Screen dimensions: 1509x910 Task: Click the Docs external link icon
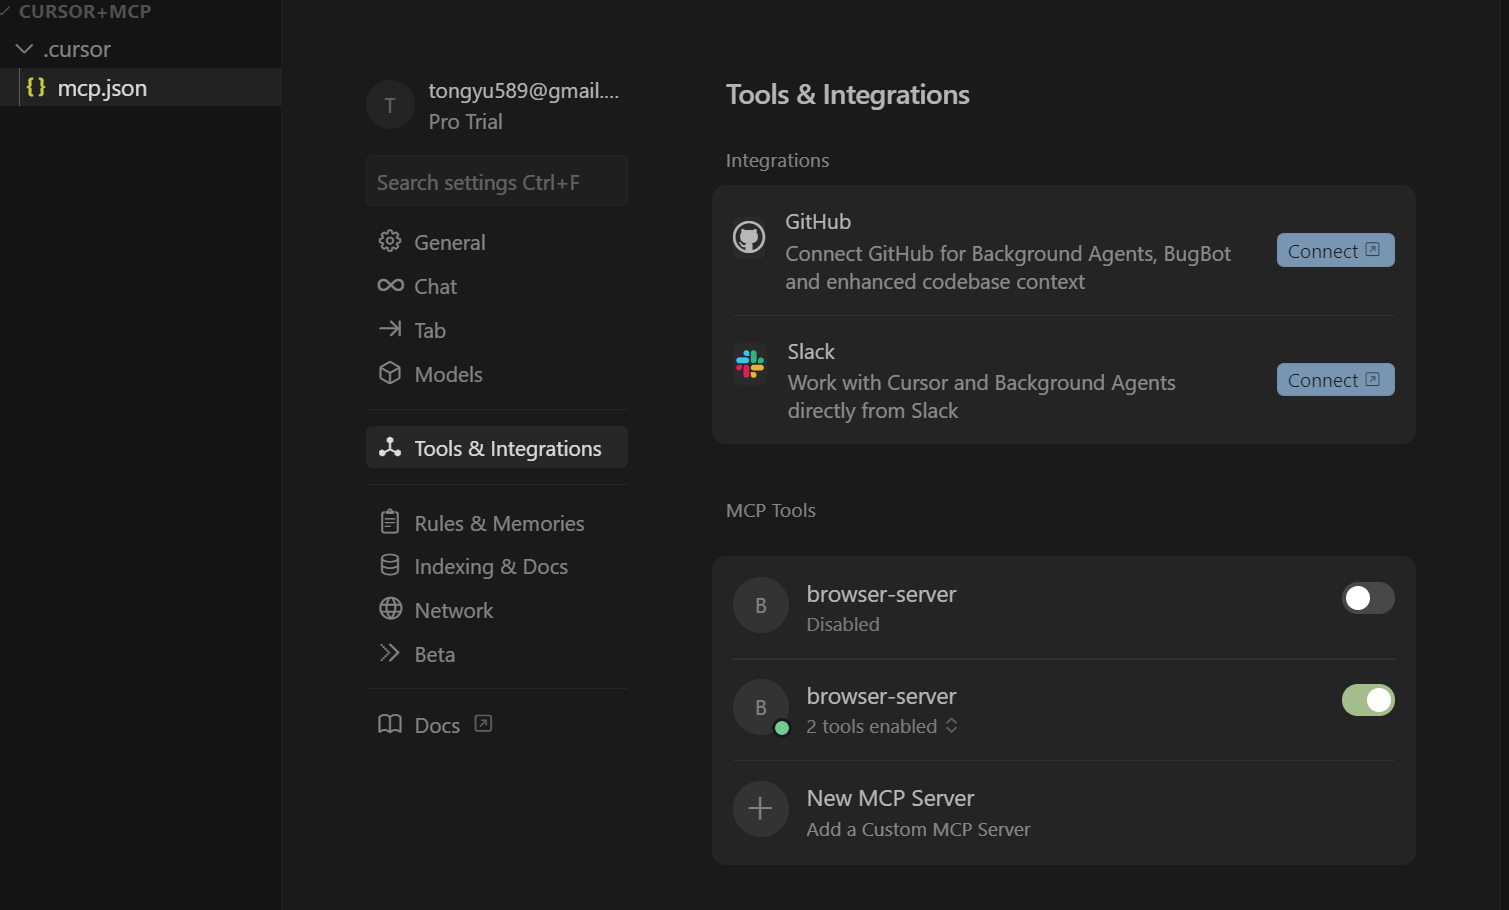(x=483, y=723)
